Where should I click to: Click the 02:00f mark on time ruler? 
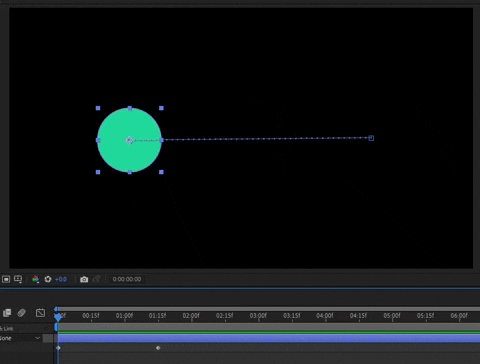[191, 315]
